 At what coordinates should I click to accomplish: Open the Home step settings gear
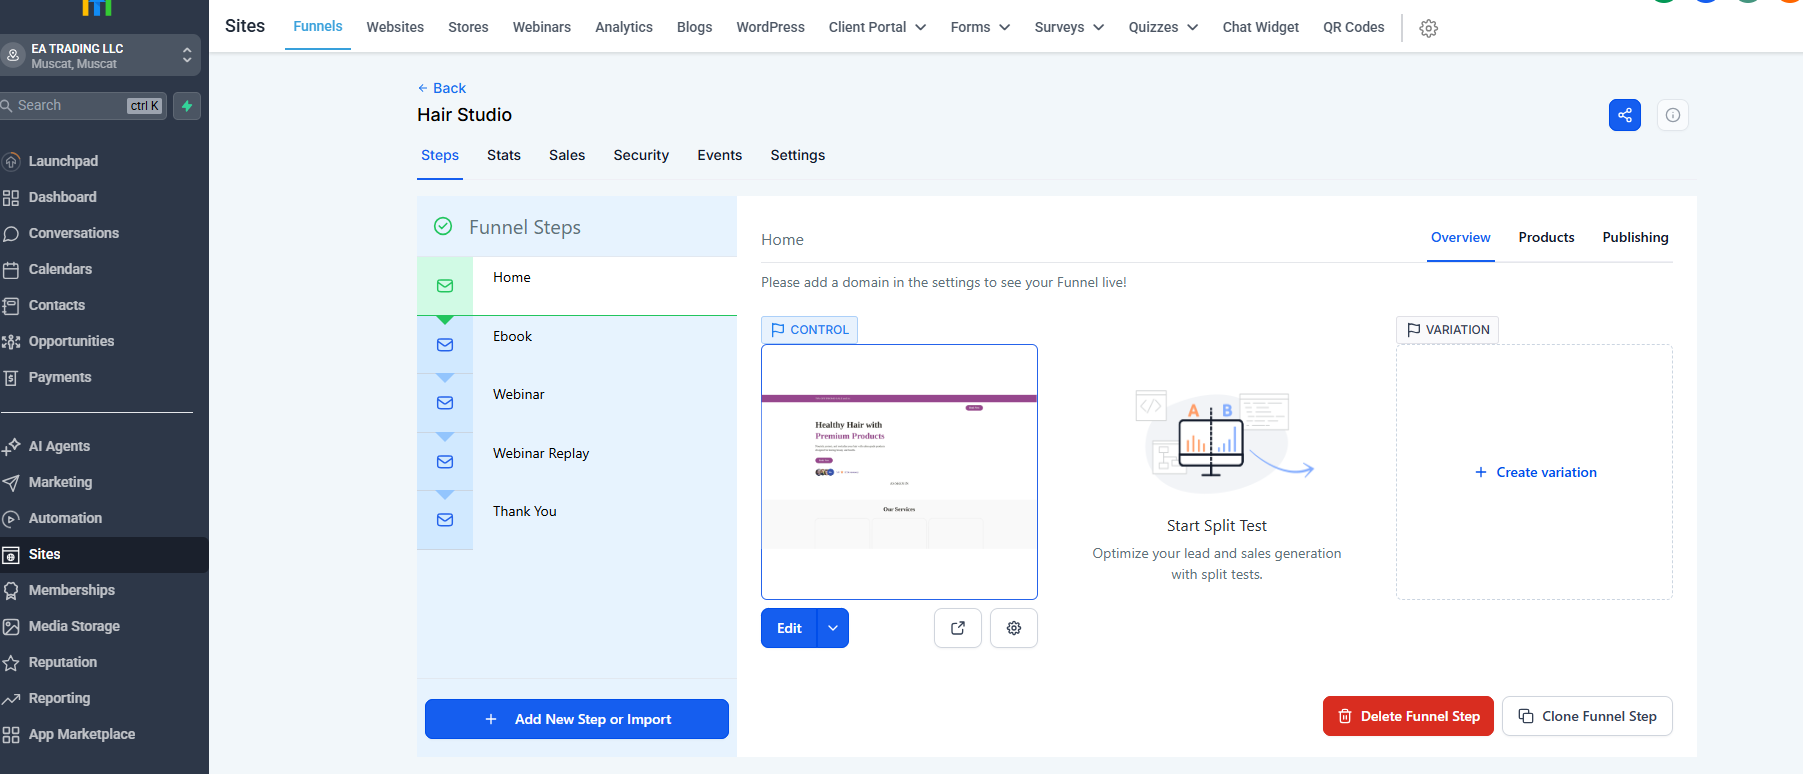click(x=1014, y=628)
